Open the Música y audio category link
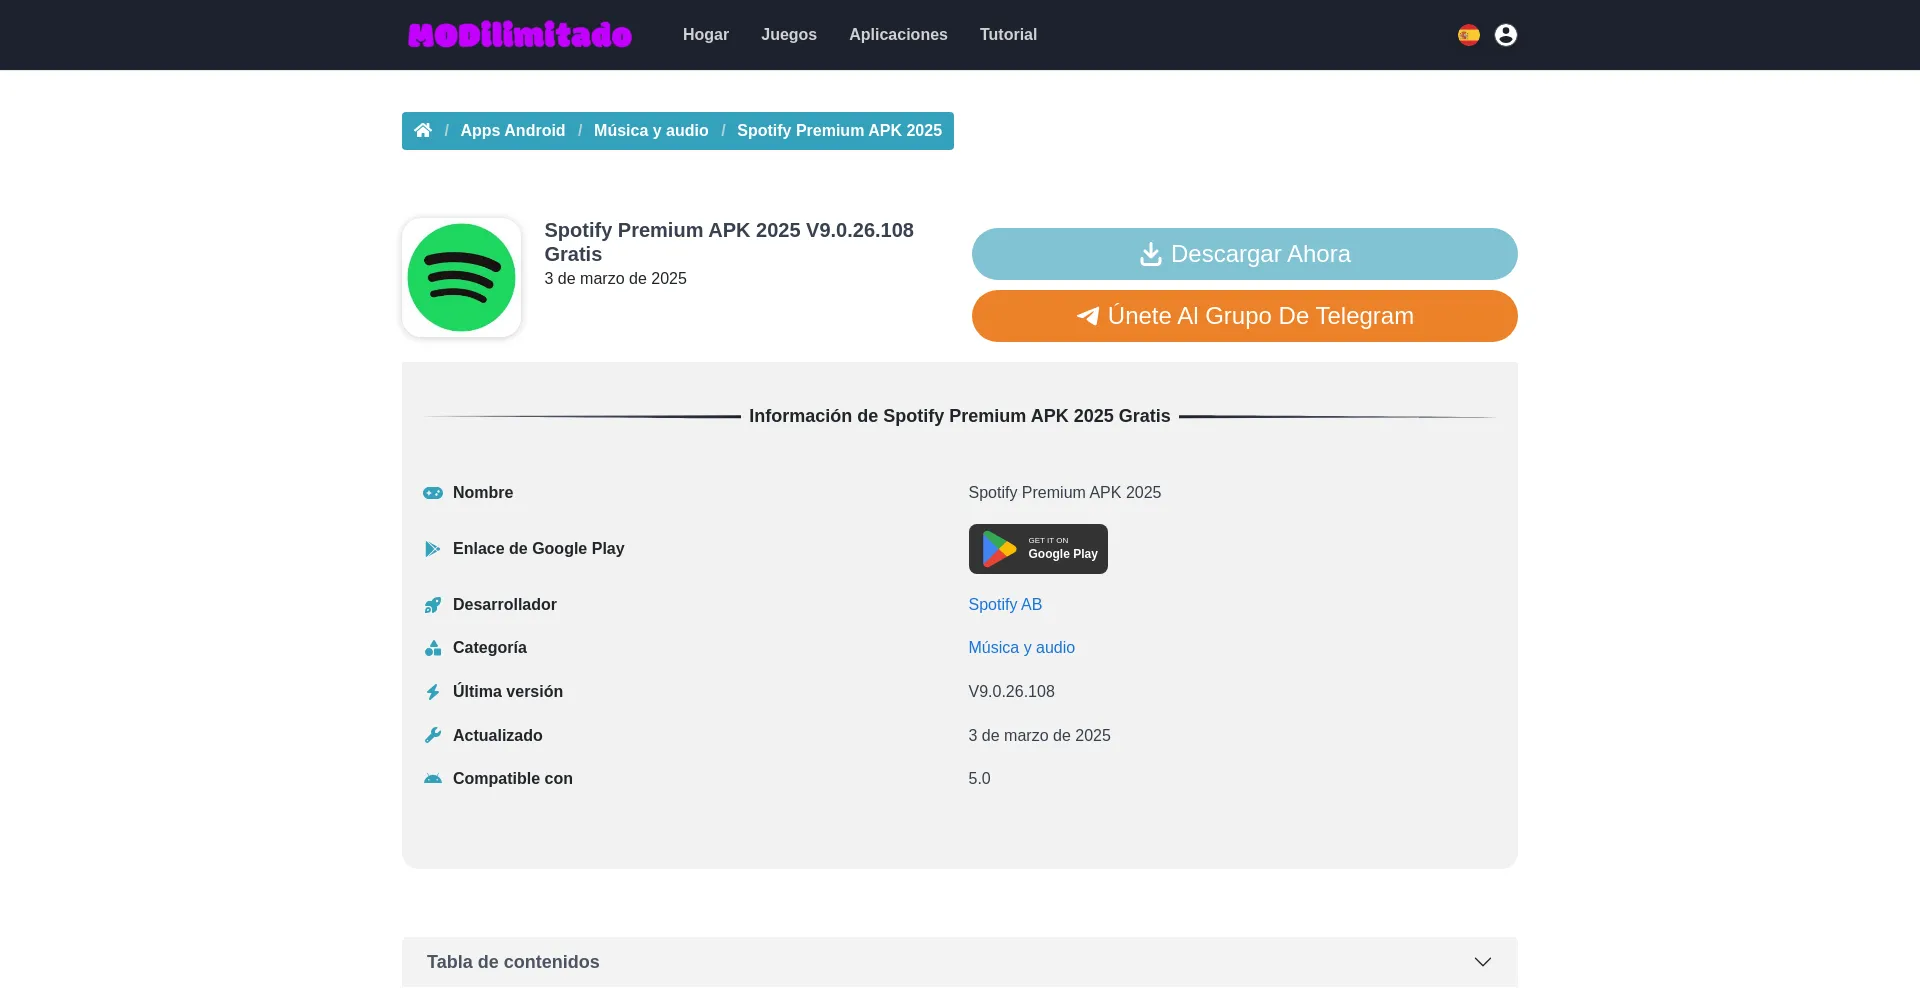 (x=1022, y=648)
